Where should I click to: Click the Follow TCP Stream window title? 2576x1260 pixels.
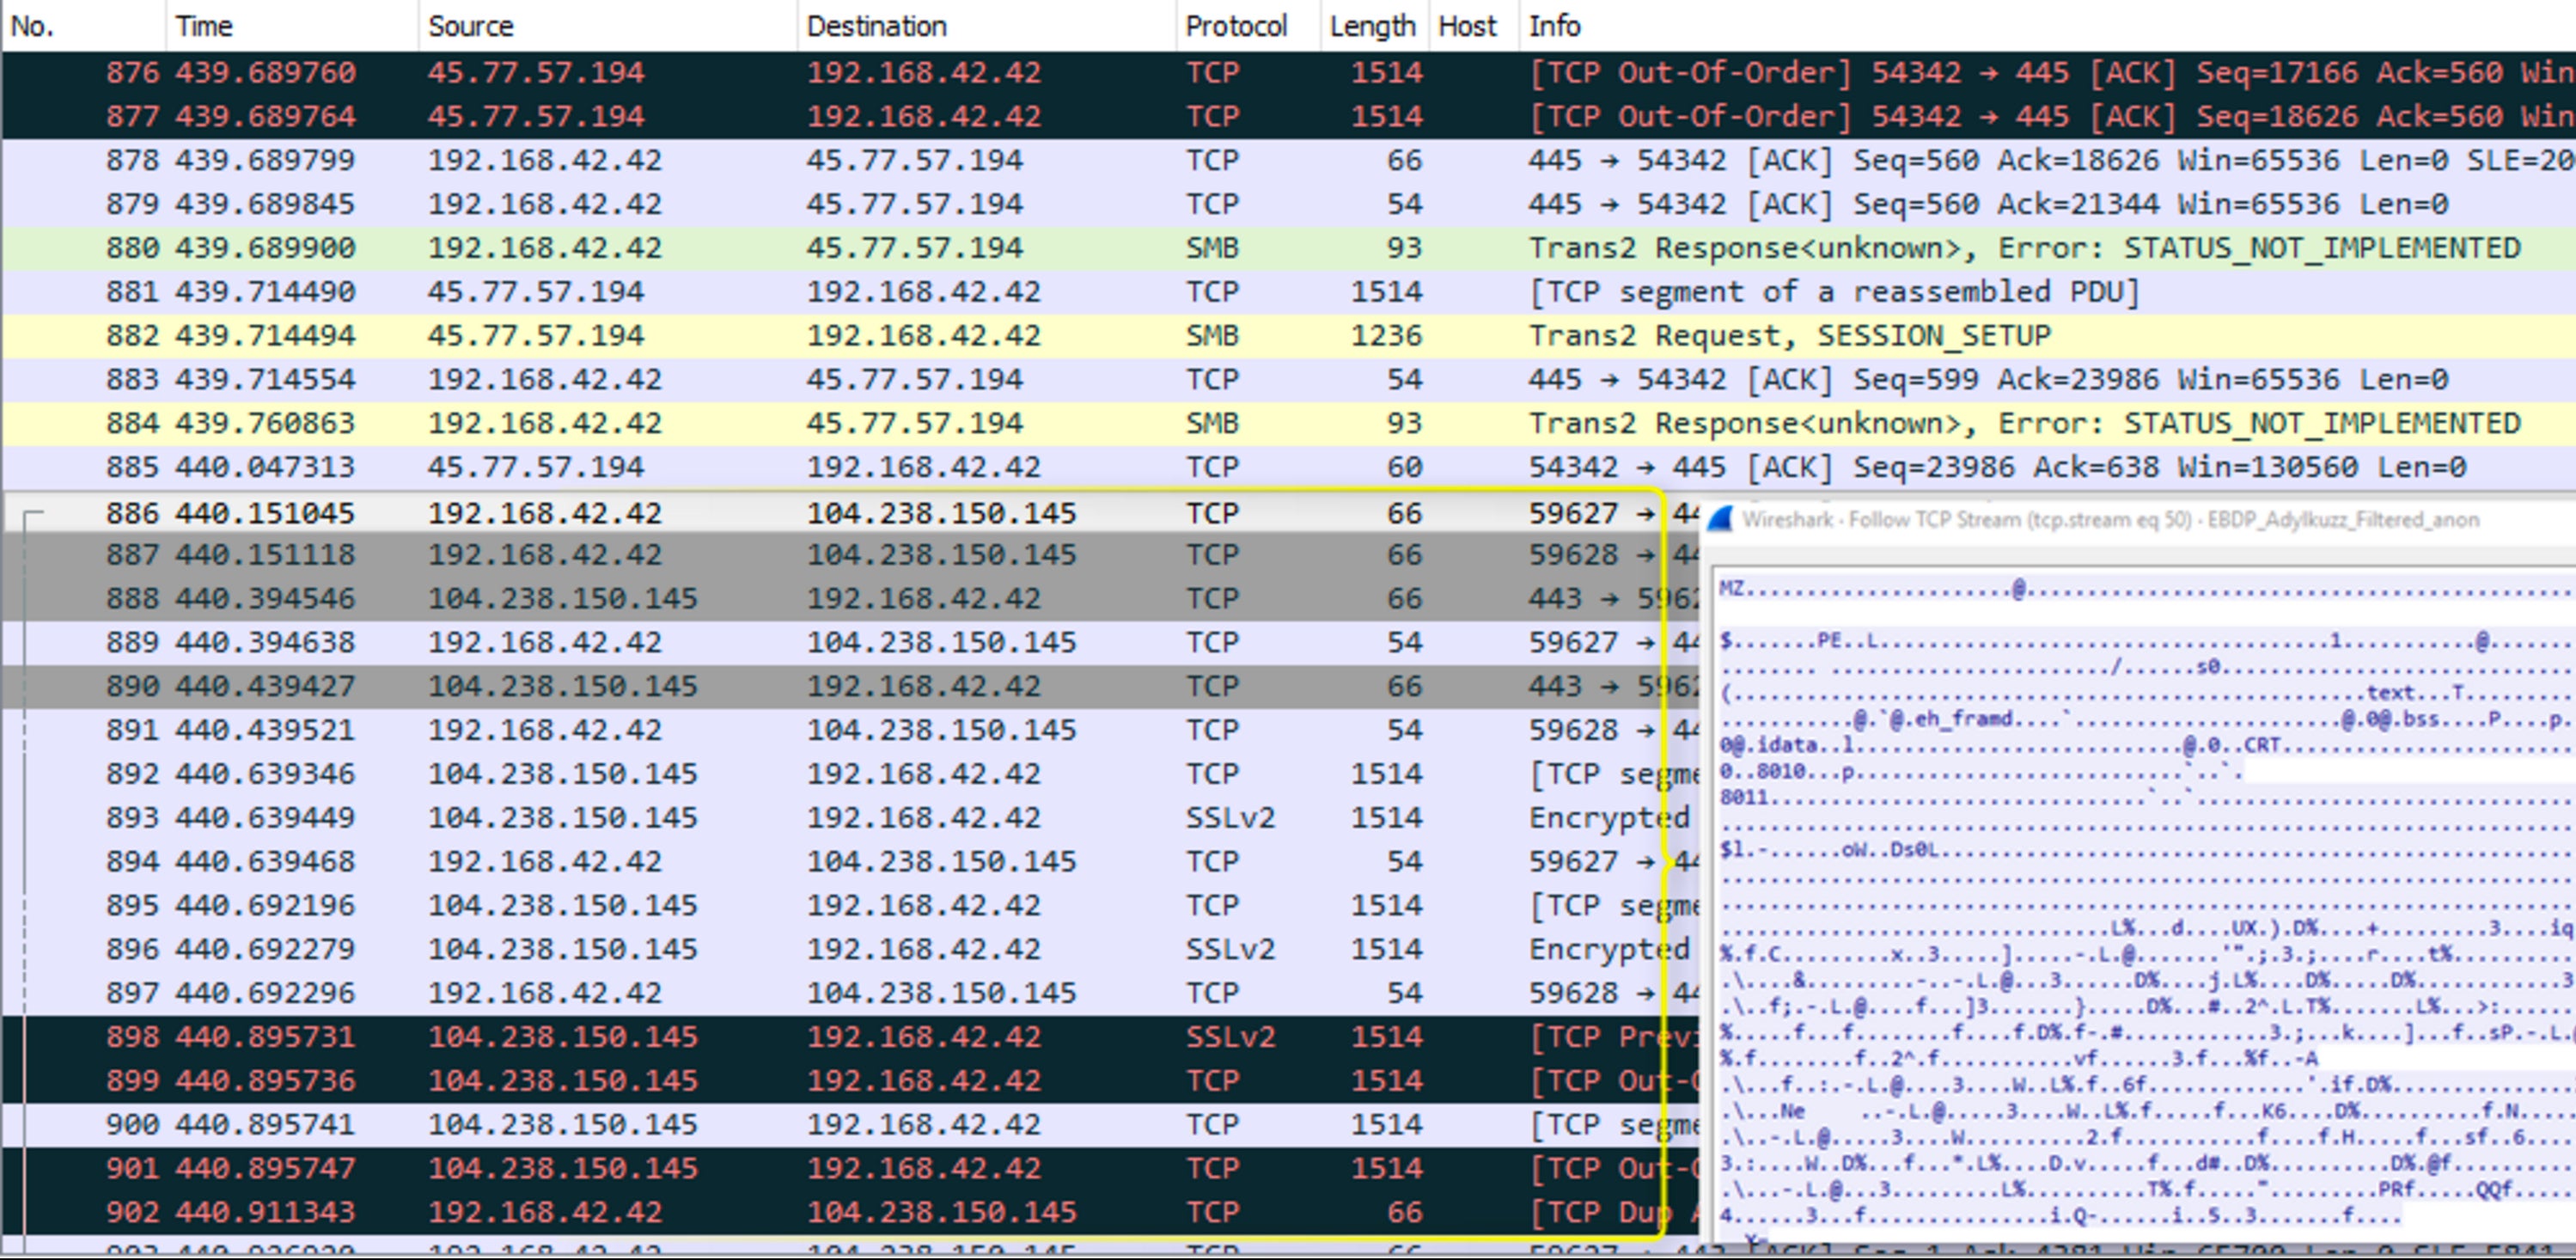click(2110, 520)
